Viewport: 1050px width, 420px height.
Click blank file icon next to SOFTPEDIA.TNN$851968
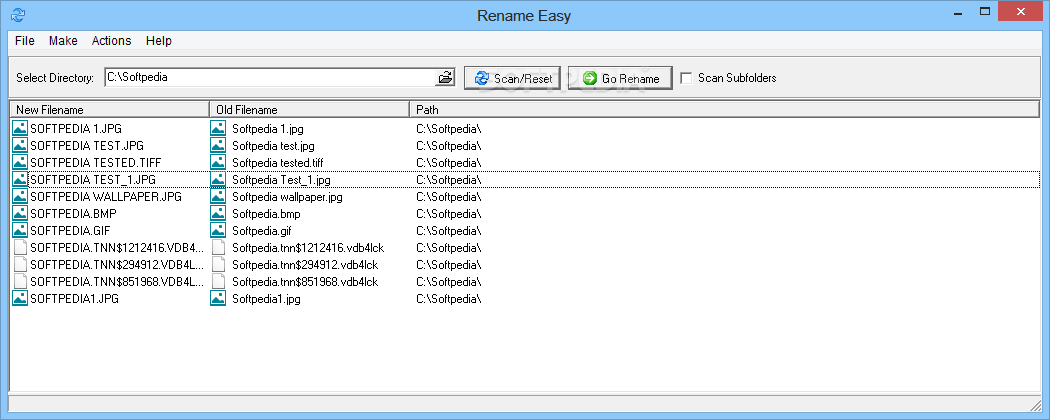pyautogui.click(x=20, y=281)
